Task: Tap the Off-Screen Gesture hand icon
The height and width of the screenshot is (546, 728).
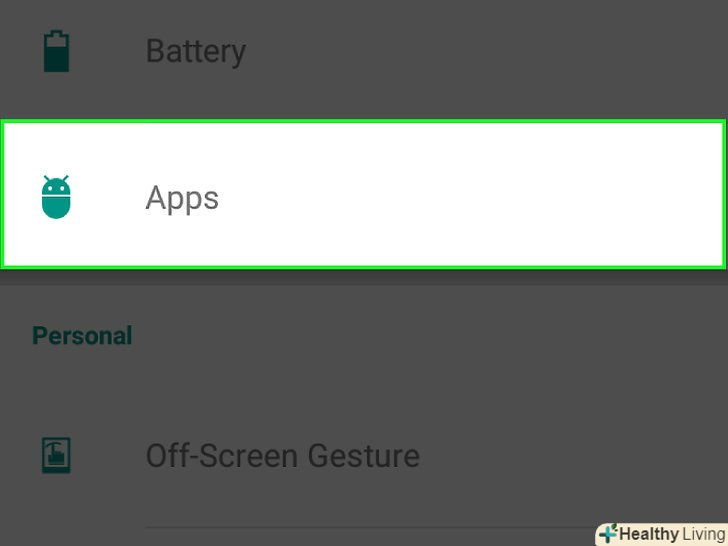Action: [x=56, y=455]
